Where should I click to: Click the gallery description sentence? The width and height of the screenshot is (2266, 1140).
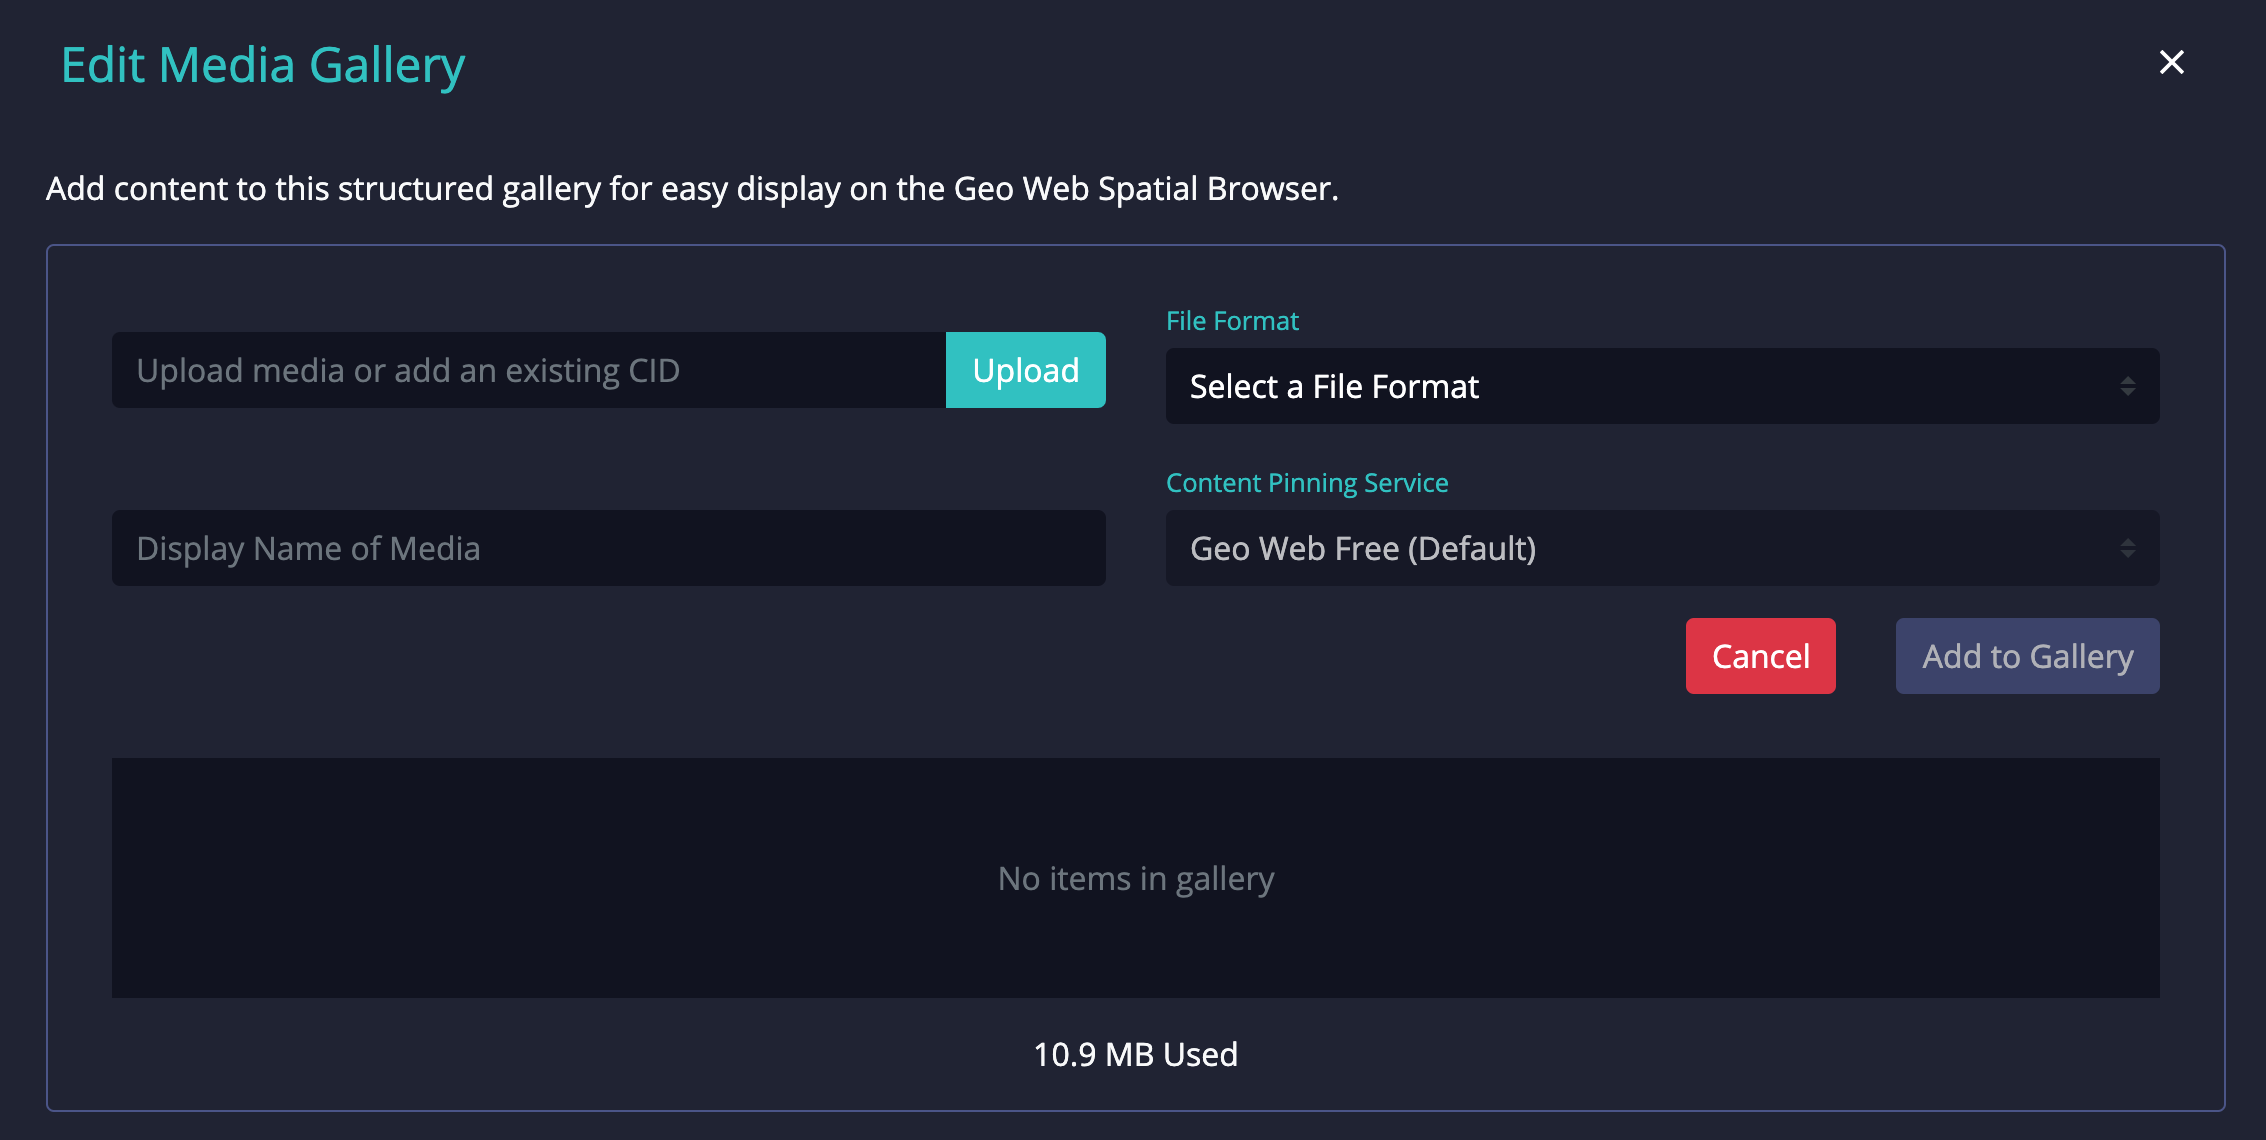[x=692, y=188]
